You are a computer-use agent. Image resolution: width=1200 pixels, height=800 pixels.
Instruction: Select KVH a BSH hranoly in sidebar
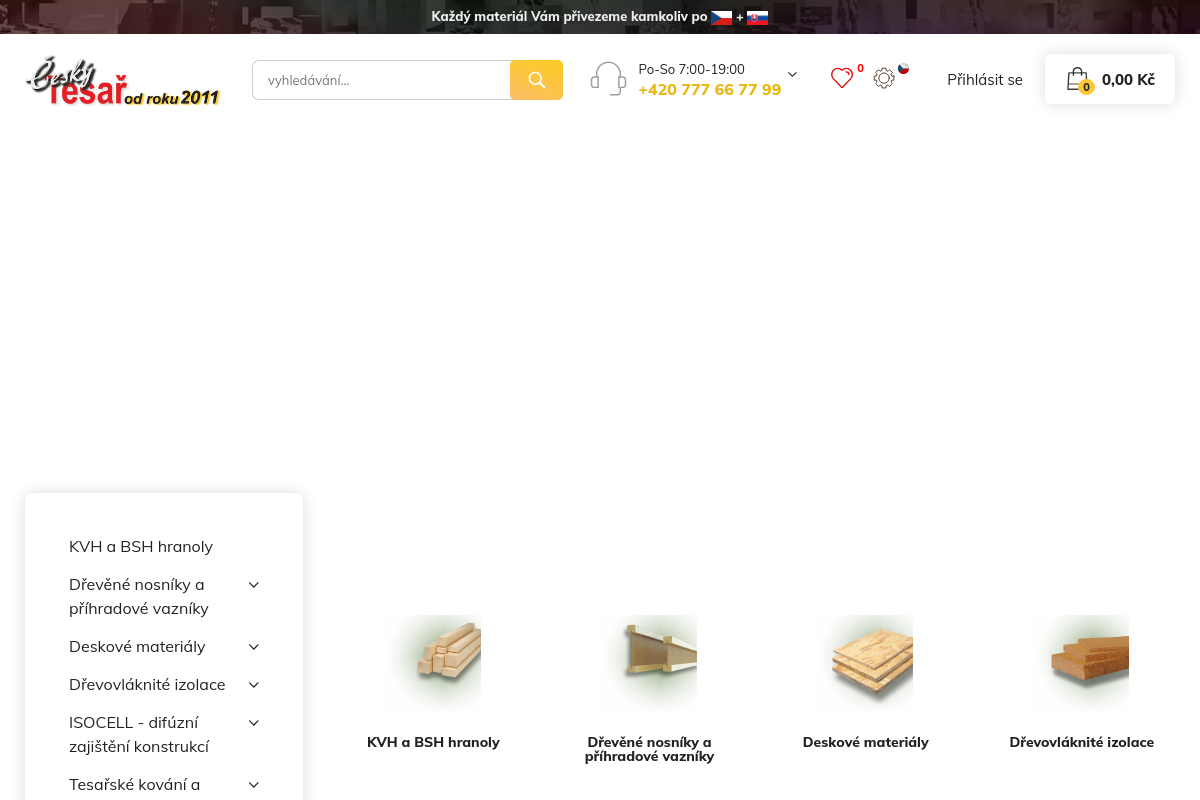click(141, 547)
